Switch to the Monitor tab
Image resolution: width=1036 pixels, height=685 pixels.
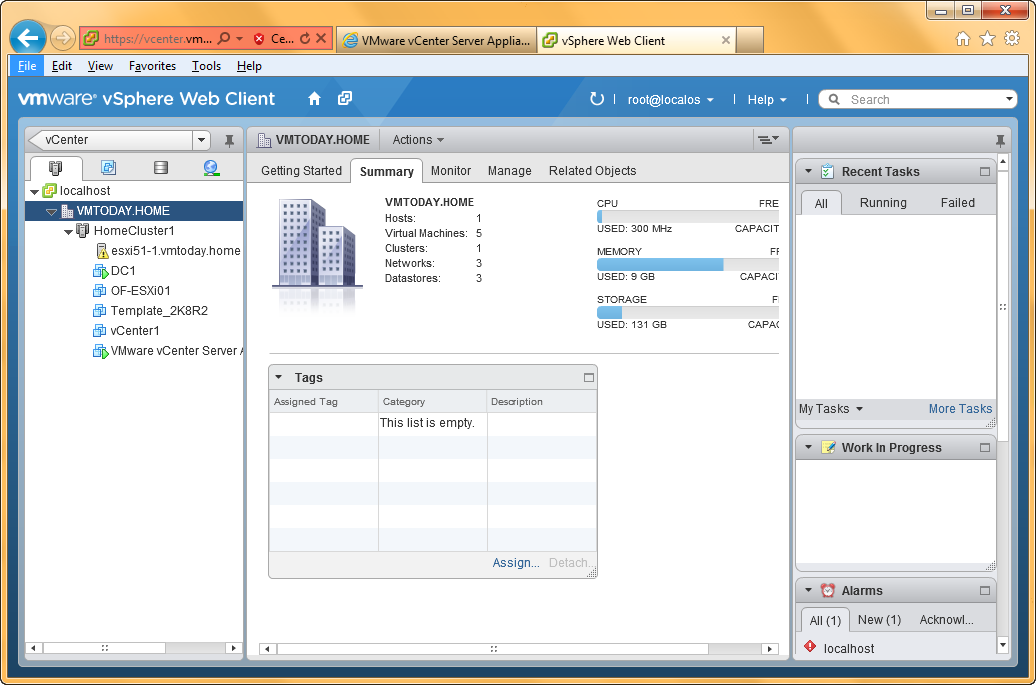[x=451, y=170]
